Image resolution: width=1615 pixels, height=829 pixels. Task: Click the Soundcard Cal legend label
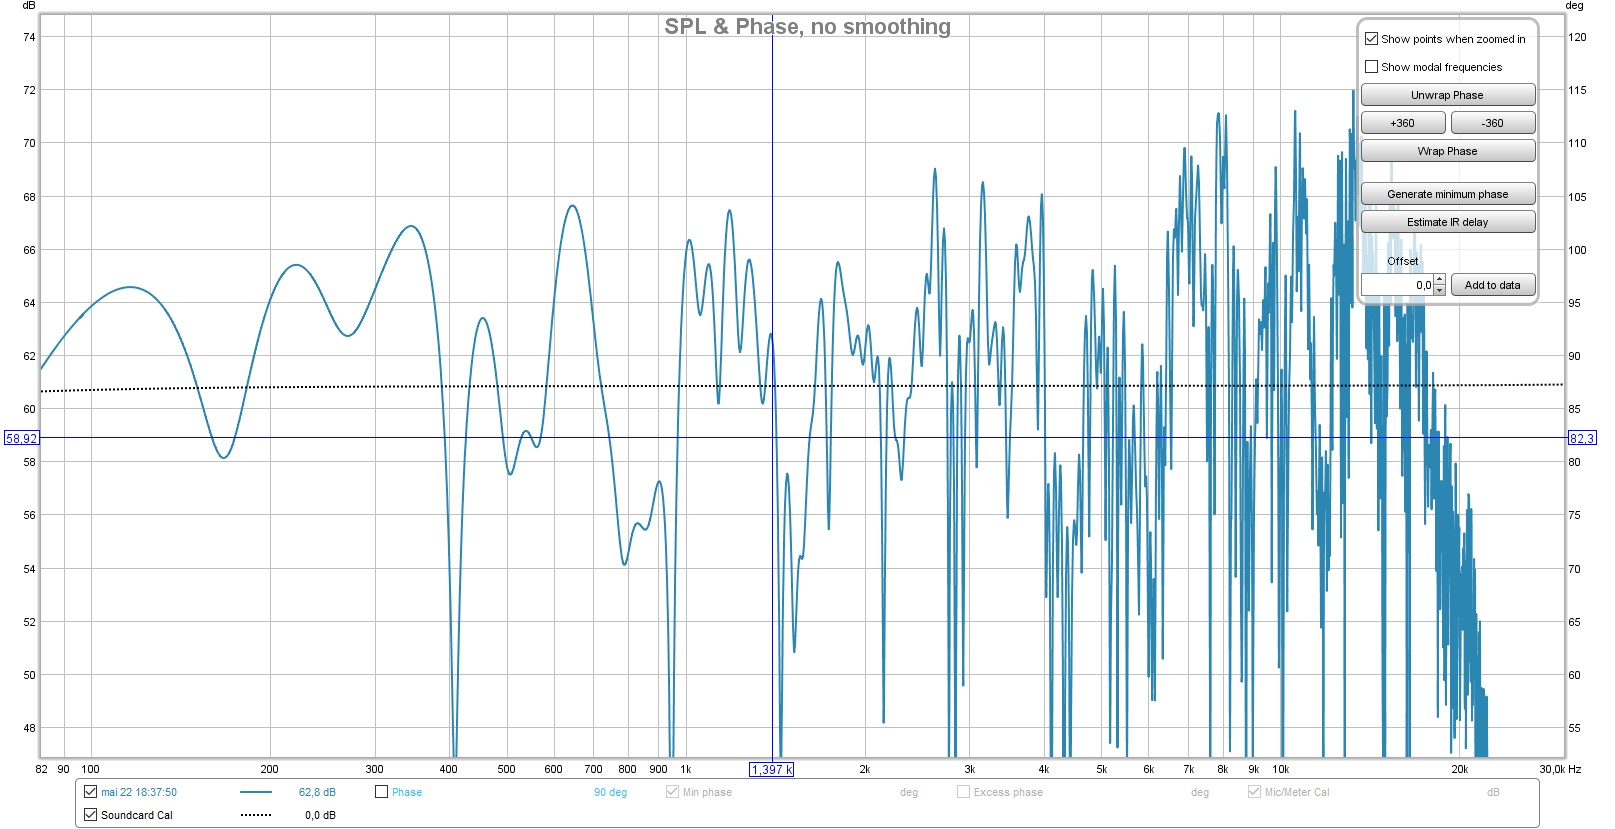pyautogui.click(x=137, y=815)
